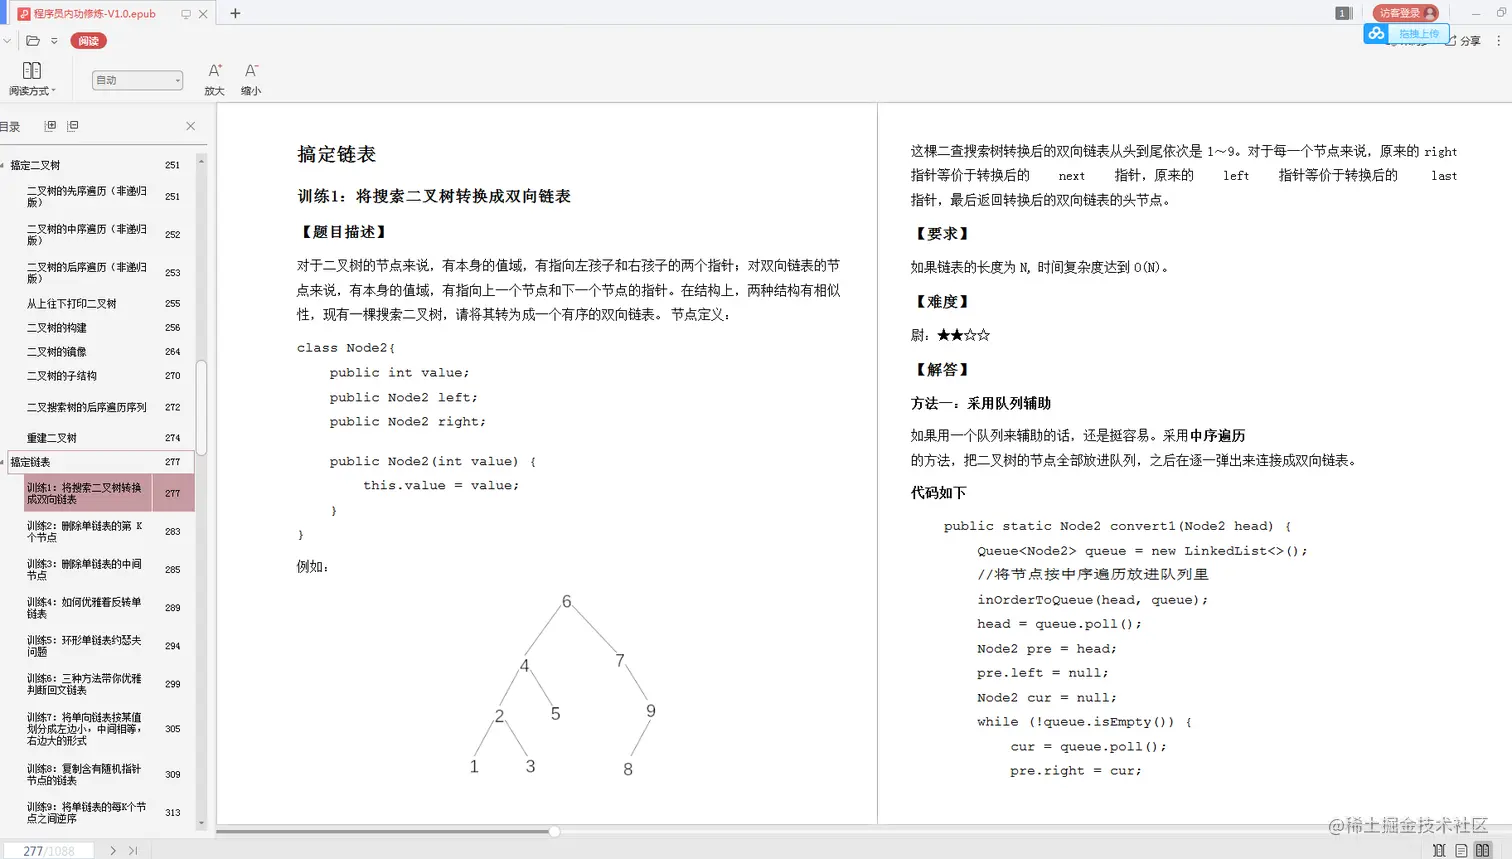This screenshot has width=1512, height=859.
Task: Select single-page view icon in status bar
Action: pos(1461,849)
